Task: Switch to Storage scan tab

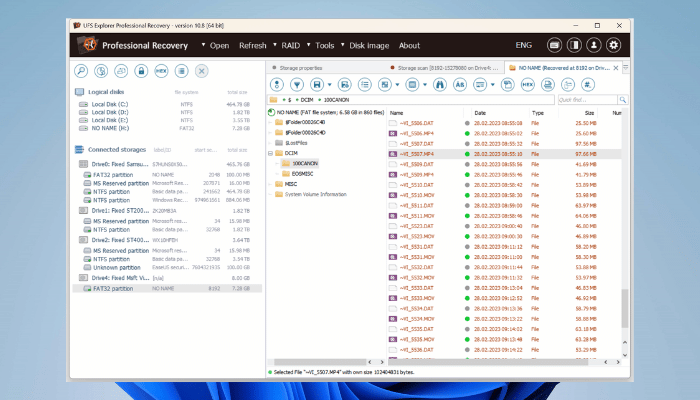Action: pyautogui.click(x=448, y=68)
